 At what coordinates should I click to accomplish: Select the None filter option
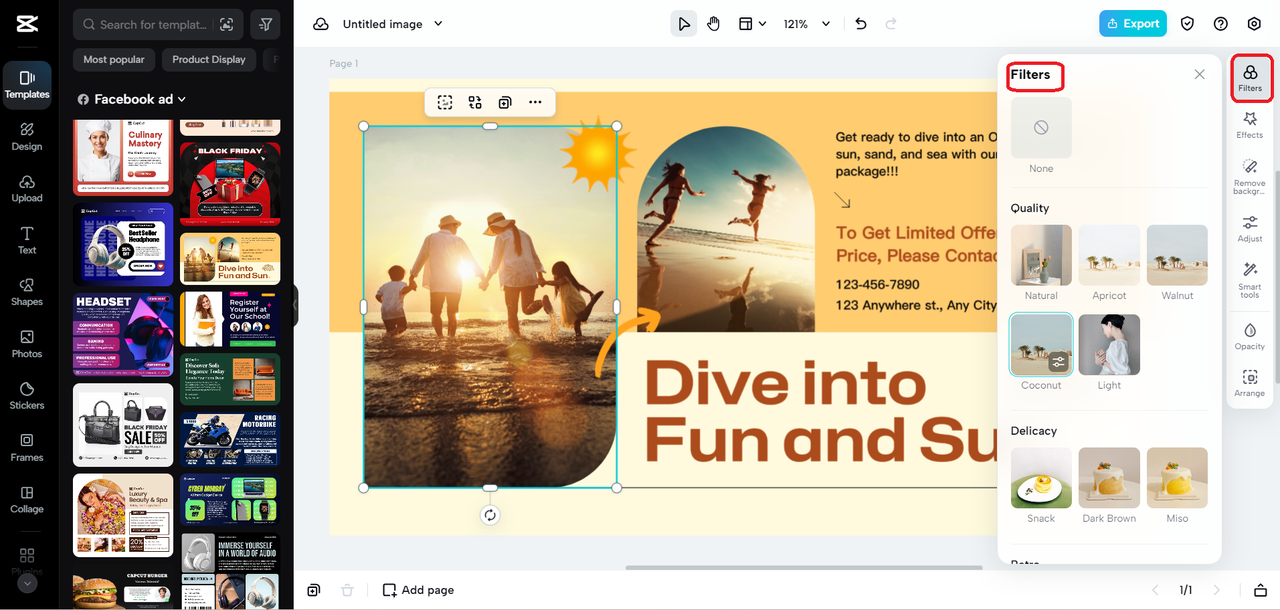point(1041,128)
